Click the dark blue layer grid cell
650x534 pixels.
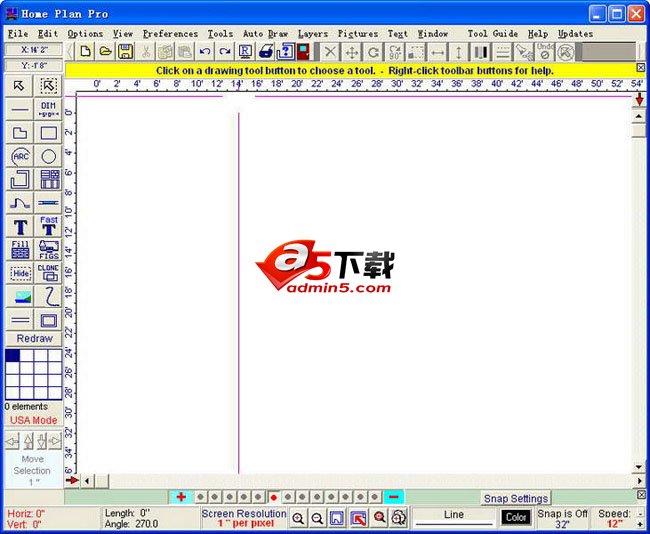point(12,355)
